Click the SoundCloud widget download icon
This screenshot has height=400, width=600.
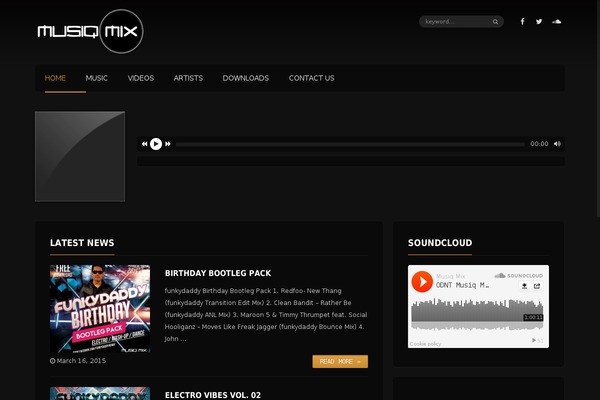click(x=524, y=286)
